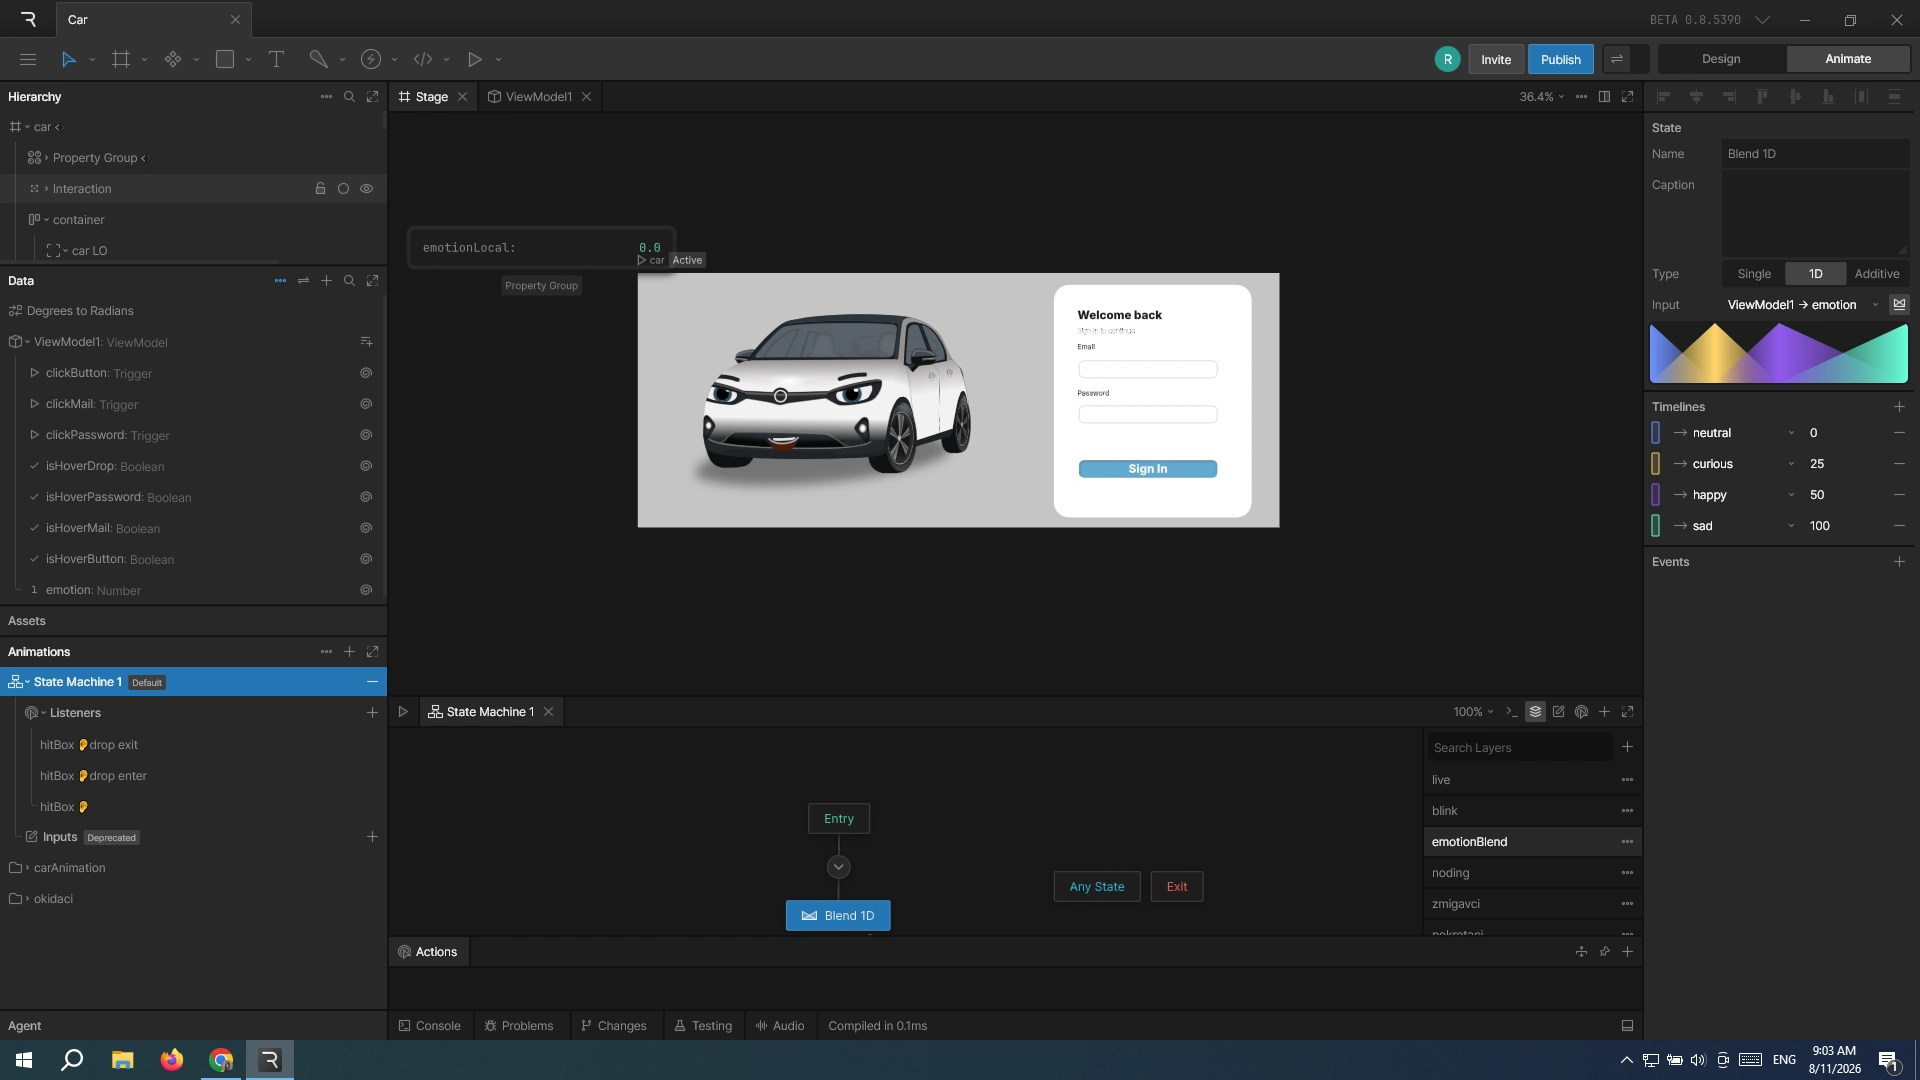Add a new state machine layer
1920x1080 pixels.
click(x=1627, y=747)
